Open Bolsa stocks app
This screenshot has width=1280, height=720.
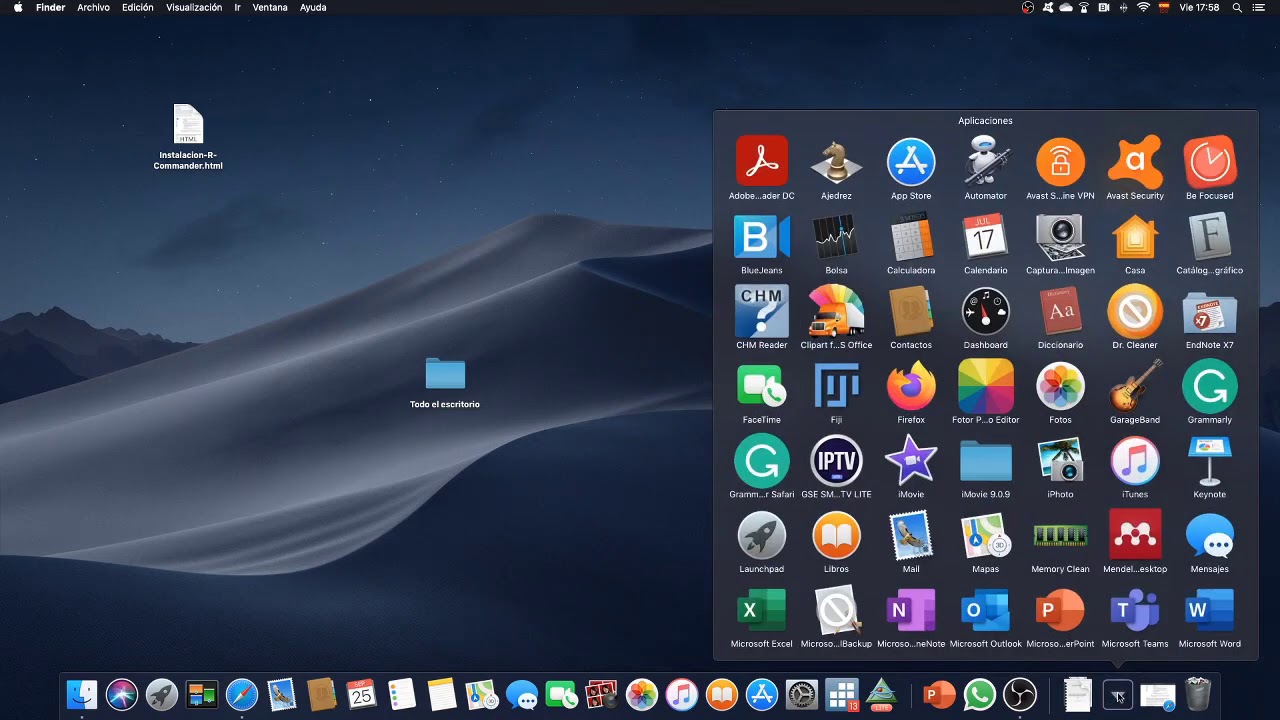836,236
